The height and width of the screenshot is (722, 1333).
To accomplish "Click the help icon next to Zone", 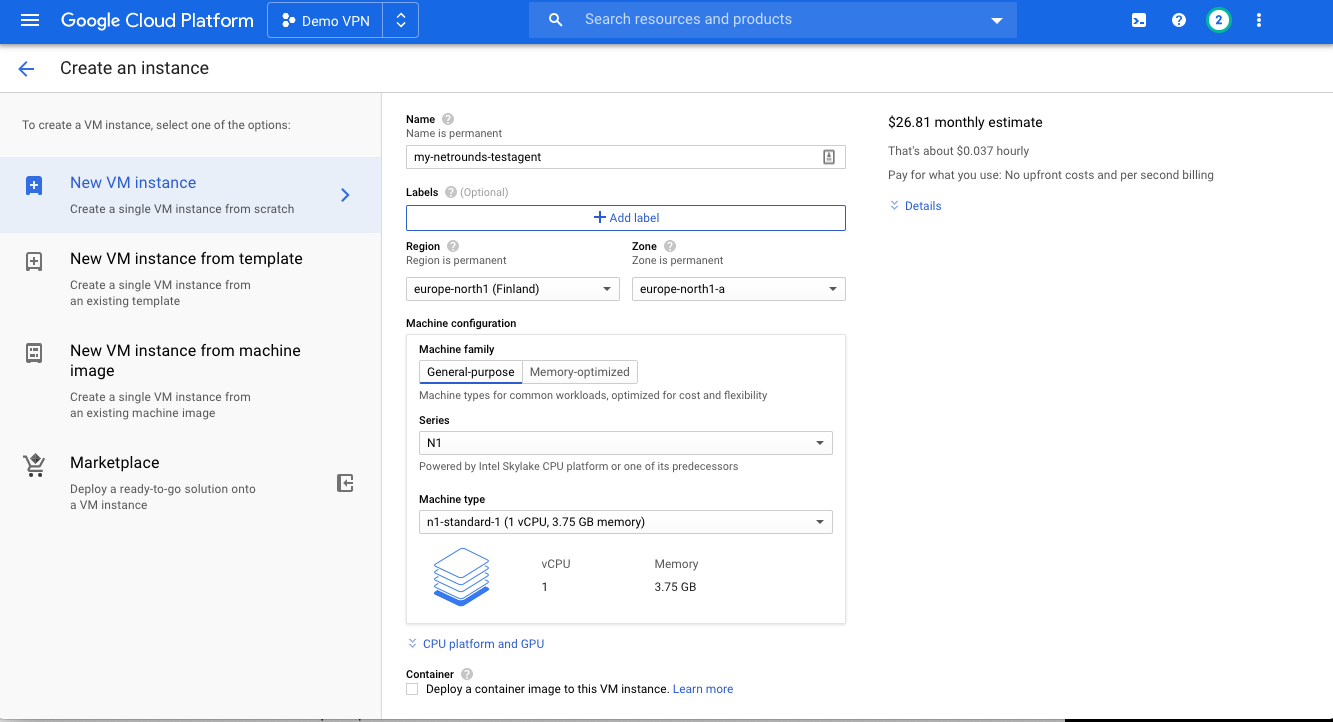I will [x=669, y=244].
